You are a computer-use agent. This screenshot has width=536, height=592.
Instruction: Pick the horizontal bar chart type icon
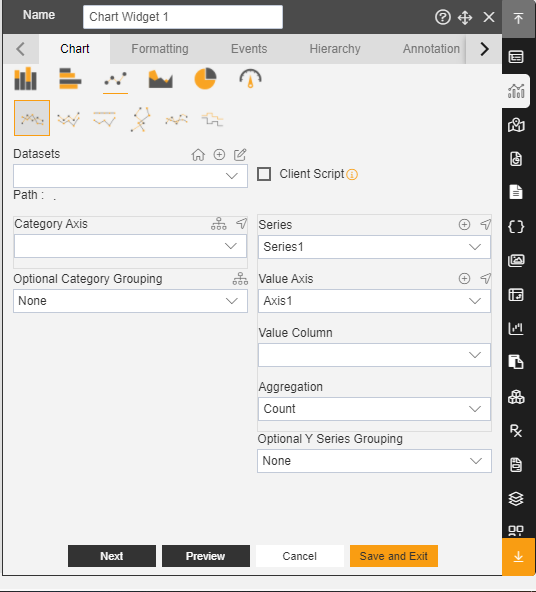click(70, 79)
